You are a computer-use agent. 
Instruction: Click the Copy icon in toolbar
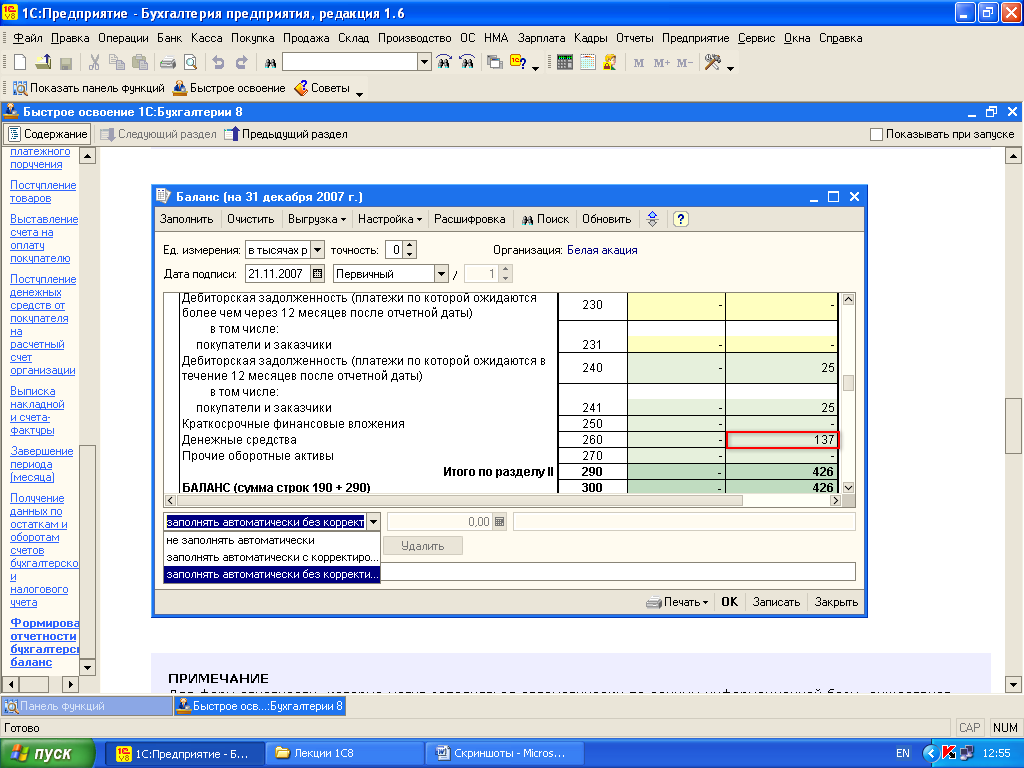(117, 63)
